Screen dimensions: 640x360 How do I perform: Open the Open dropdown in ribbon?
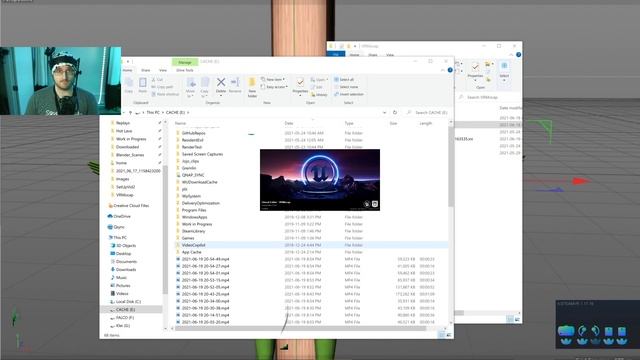(319, 80)
